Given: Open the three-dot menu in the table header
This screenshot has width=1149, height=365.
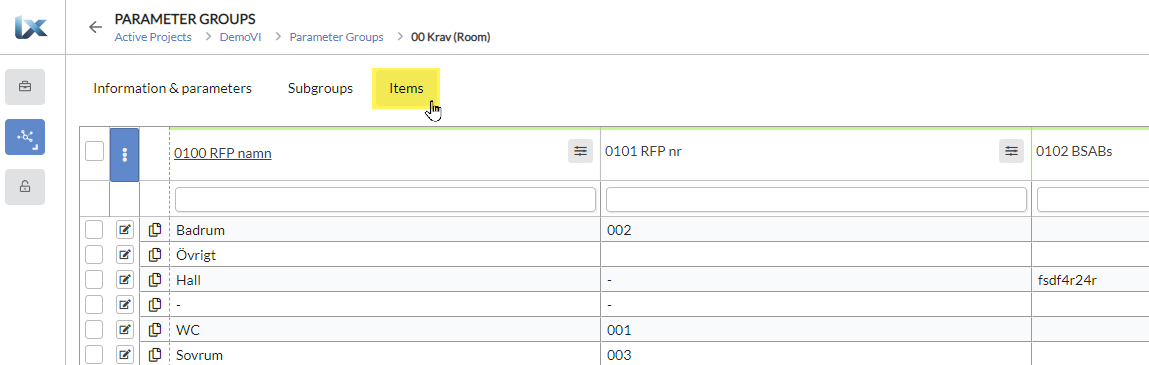Looking at the screenshot, I should (125, 155).
